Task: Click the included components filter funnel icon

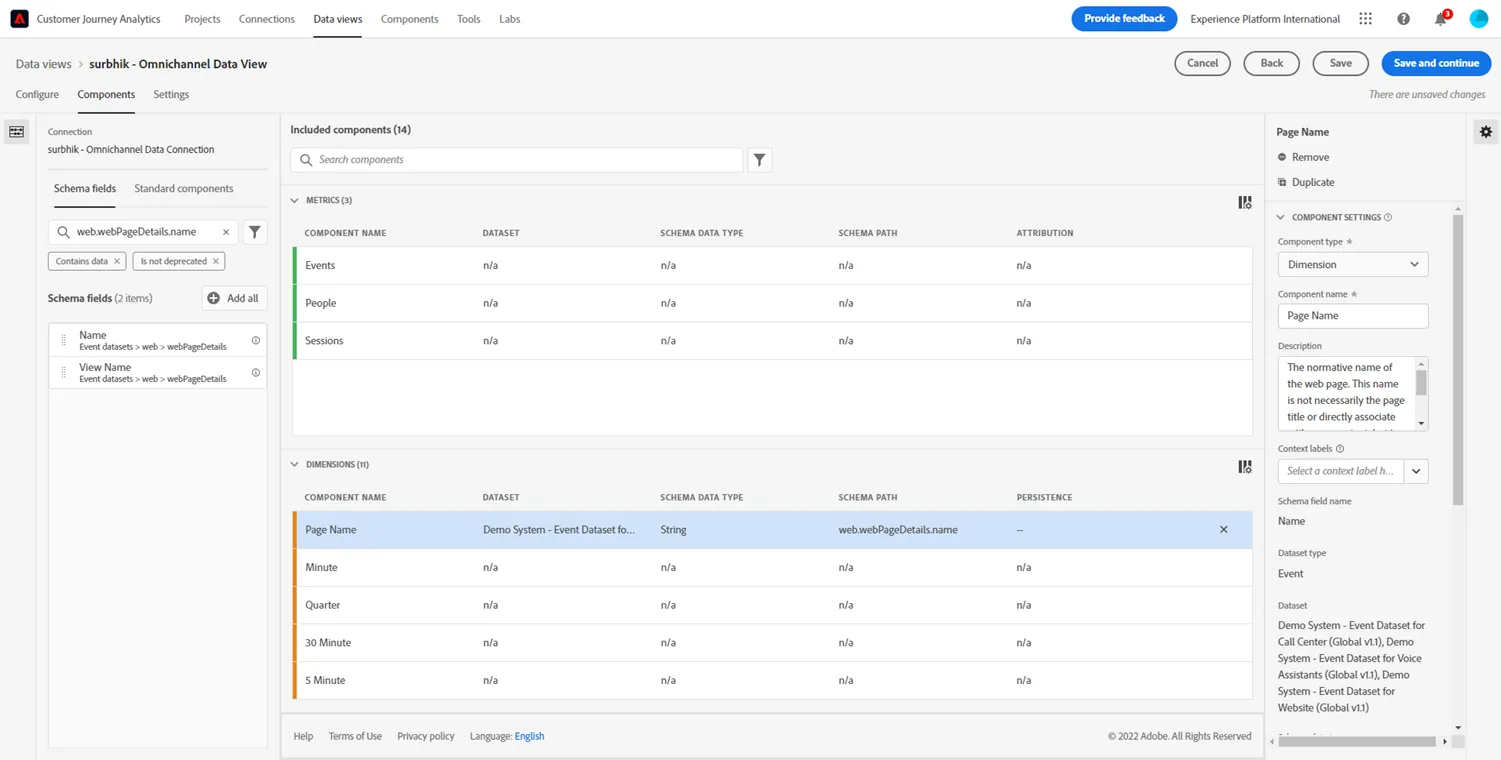Action: (x=760, y=160)
